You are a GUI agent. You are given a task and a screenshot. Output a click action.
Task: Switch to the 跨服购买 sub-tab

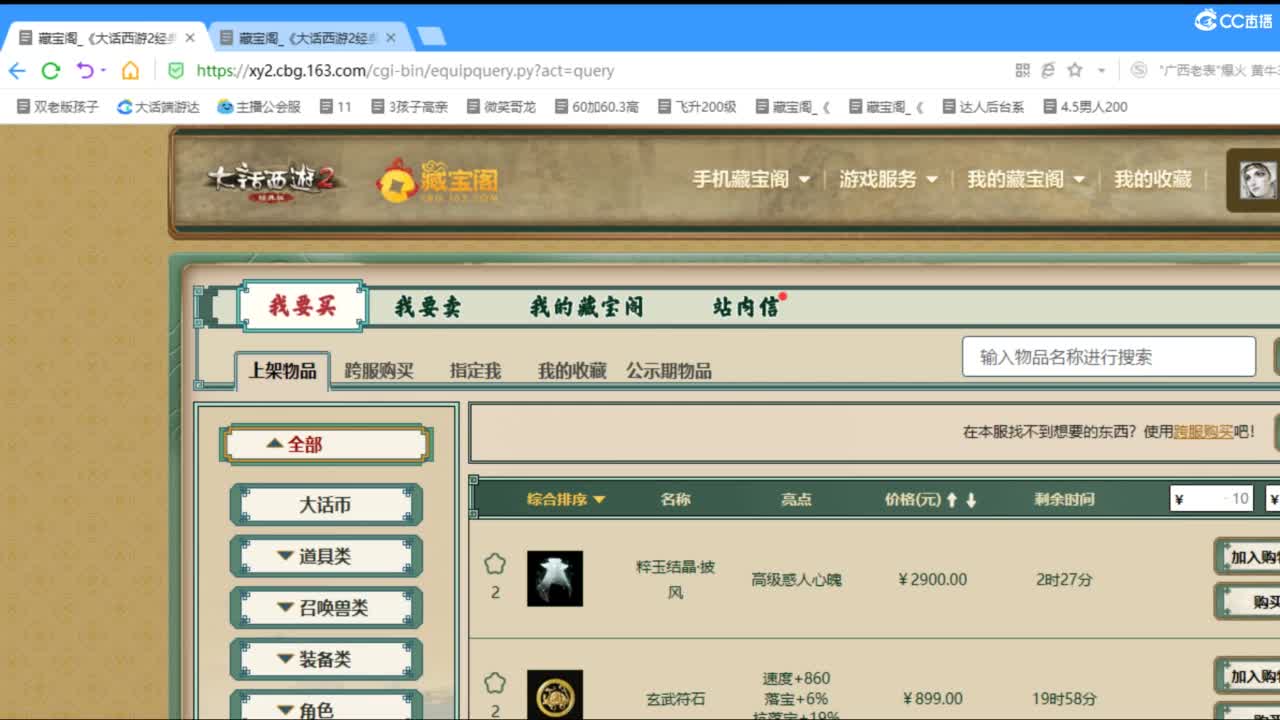(379, 371)
